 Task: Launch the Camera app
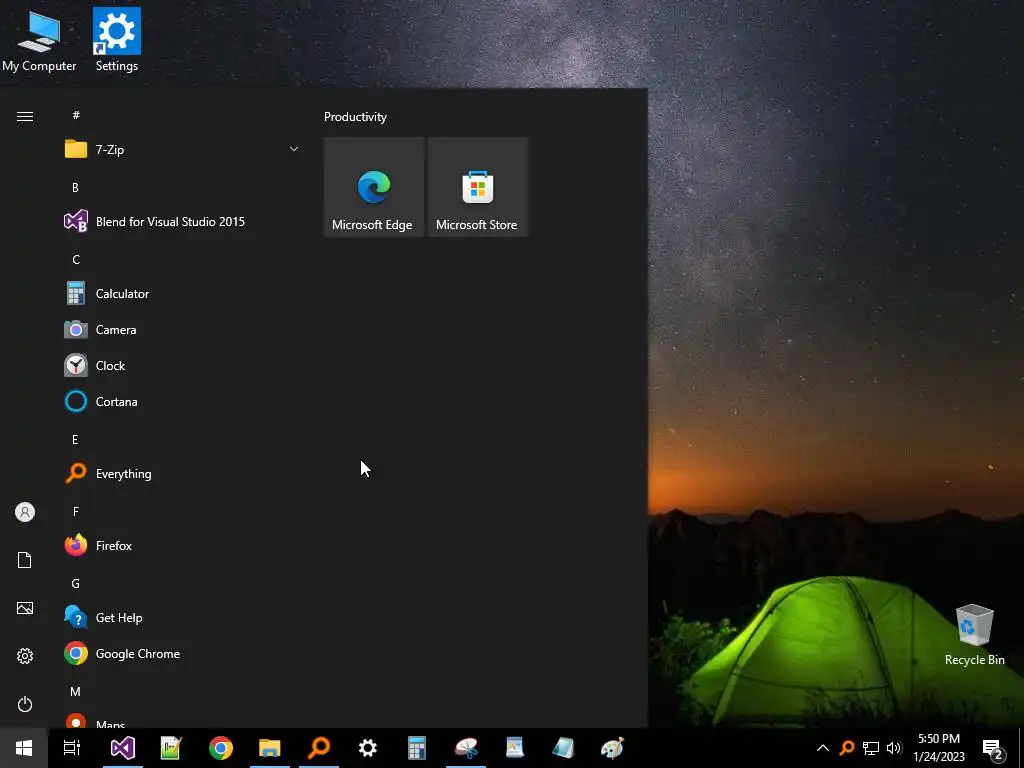pos(183,330)
